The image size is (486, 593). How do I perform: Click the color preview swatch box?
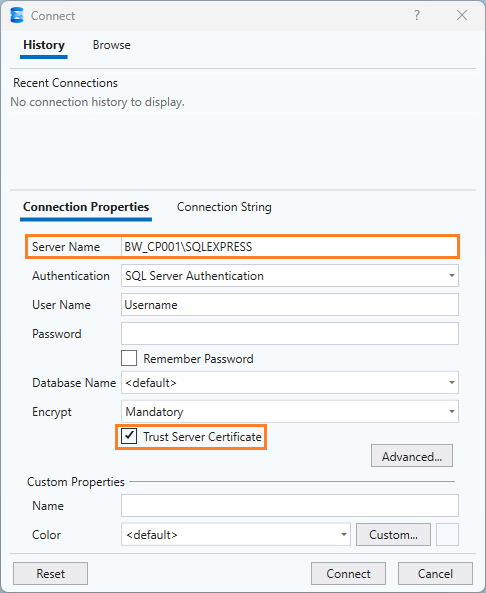point(447,535)
